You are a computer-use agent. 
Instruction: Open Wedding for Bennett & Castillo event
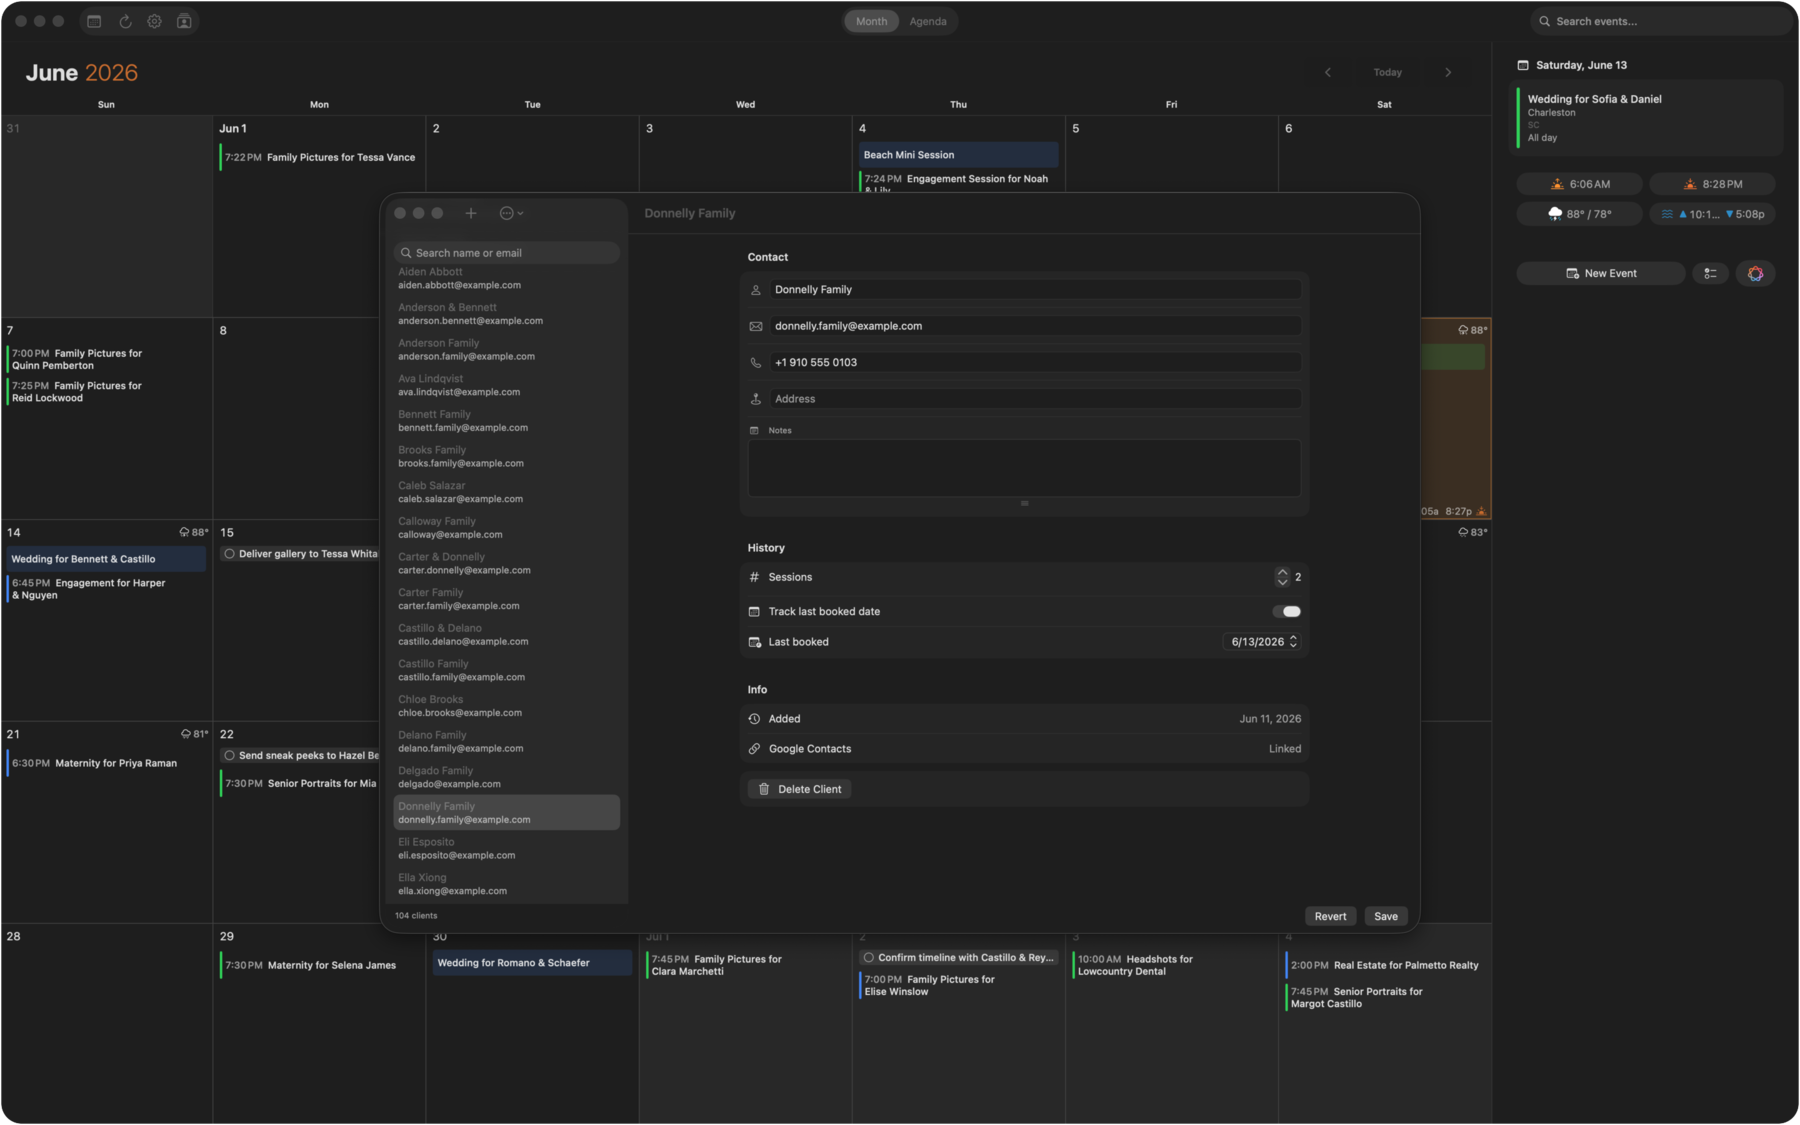106,559
